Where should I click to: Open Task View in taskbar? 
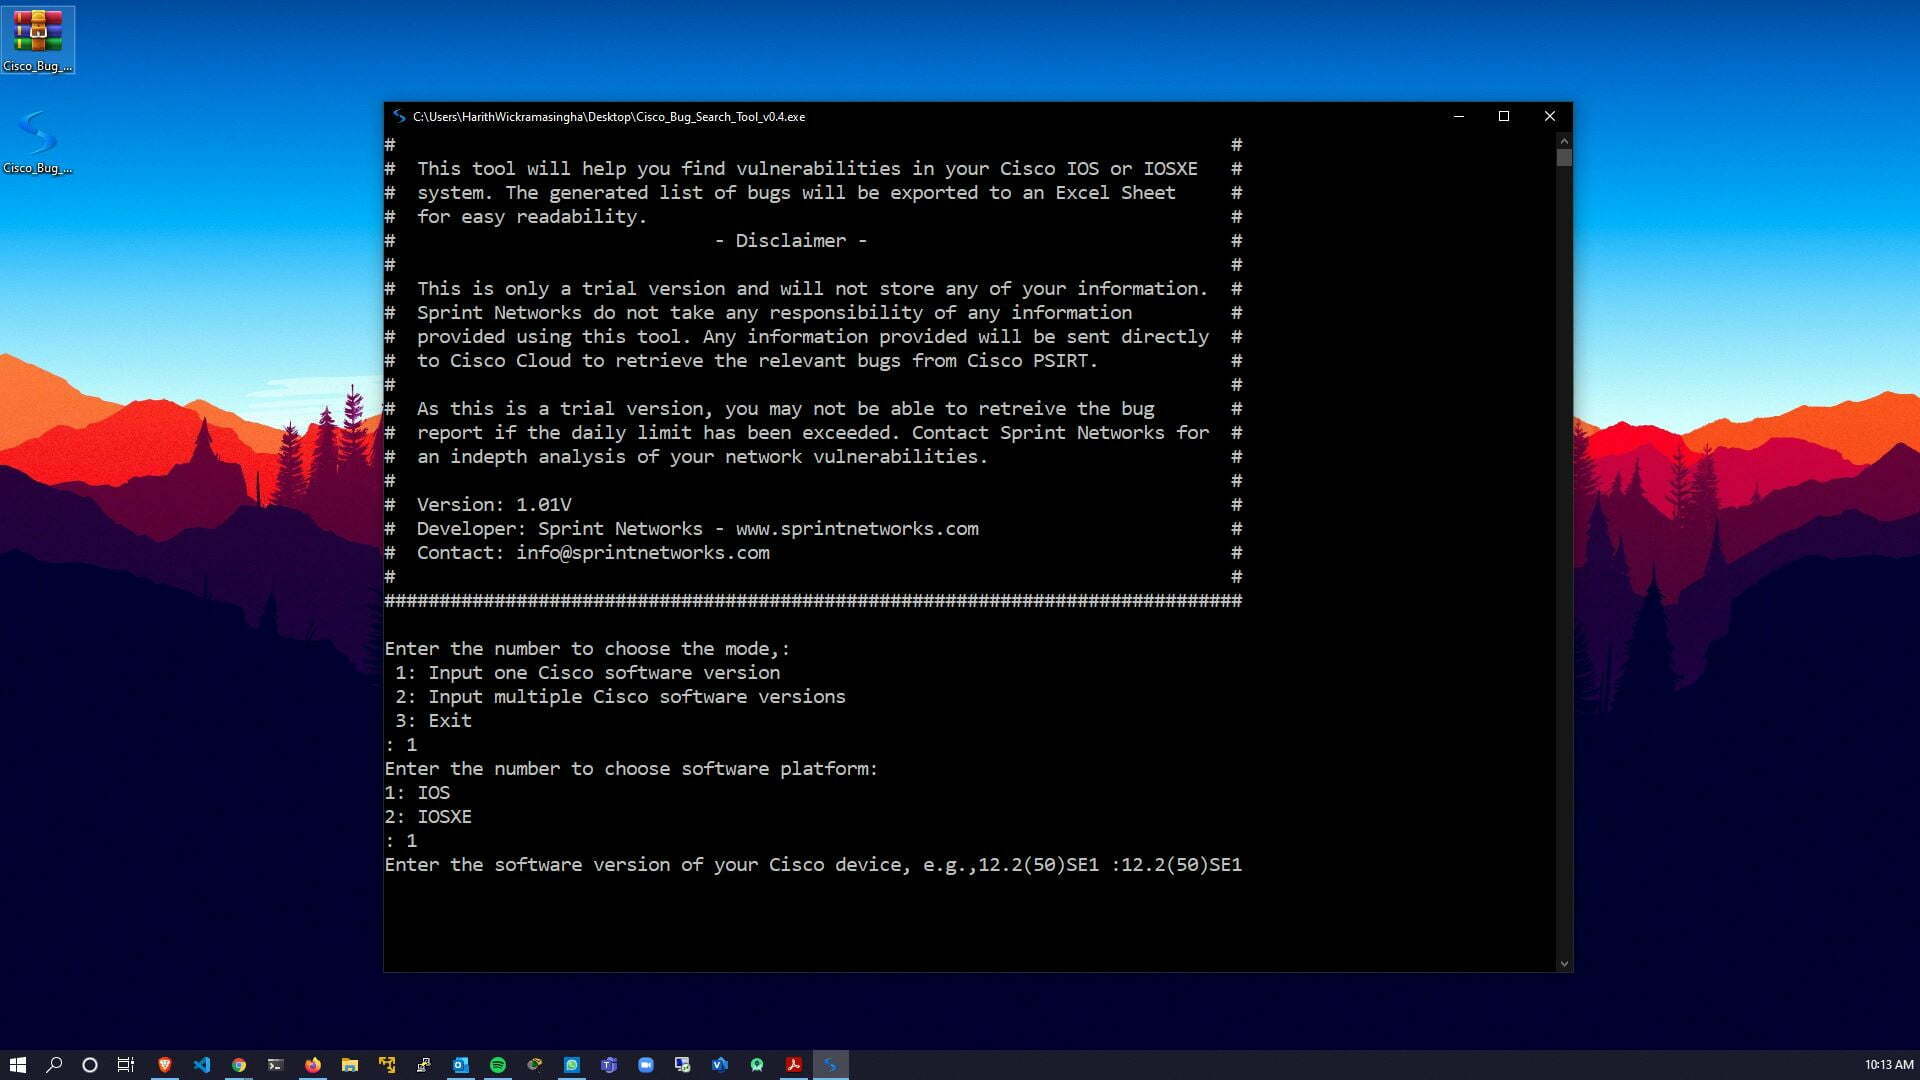point(126,1065)
